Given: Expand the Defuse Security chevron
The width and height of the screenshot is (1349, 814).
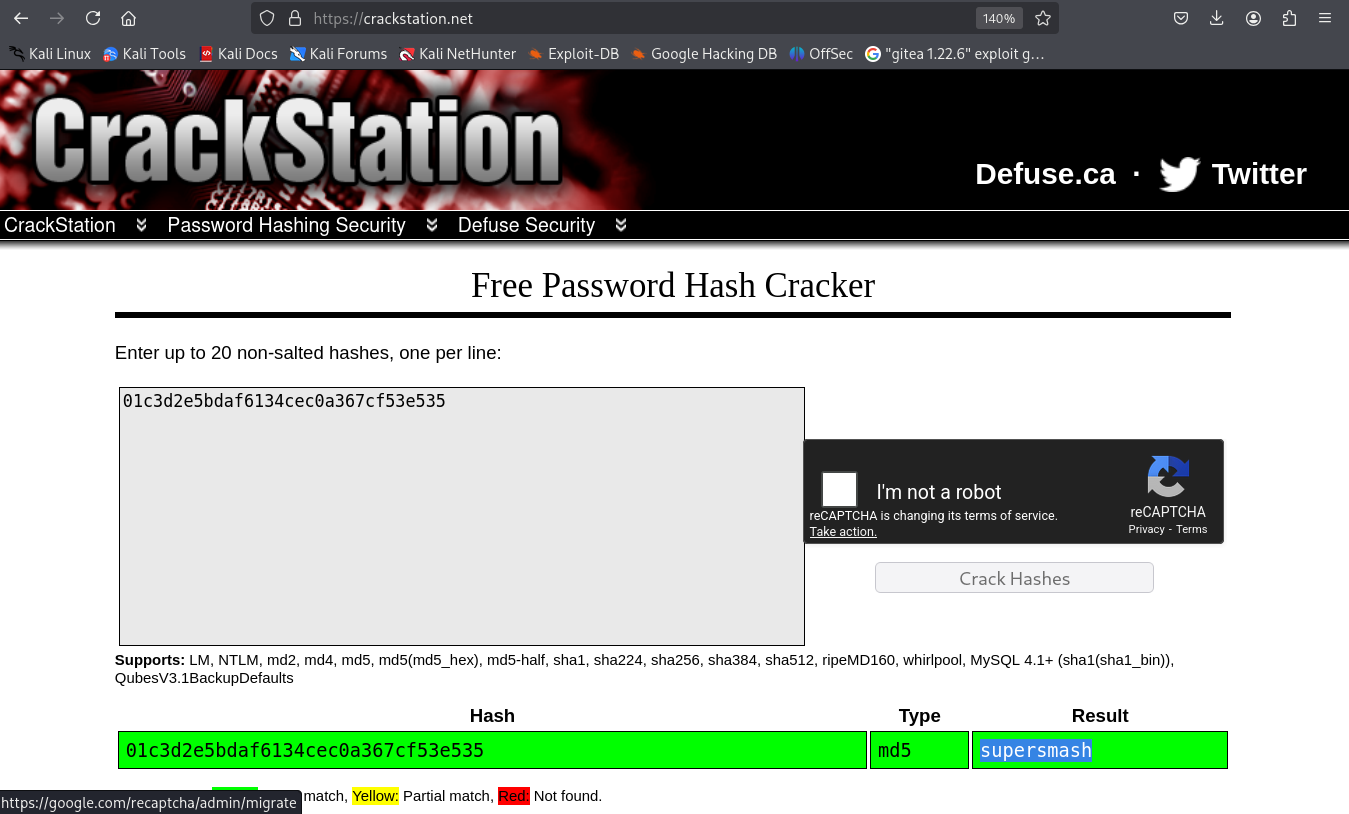Looking at the screenshot, I should click(621, 225).
